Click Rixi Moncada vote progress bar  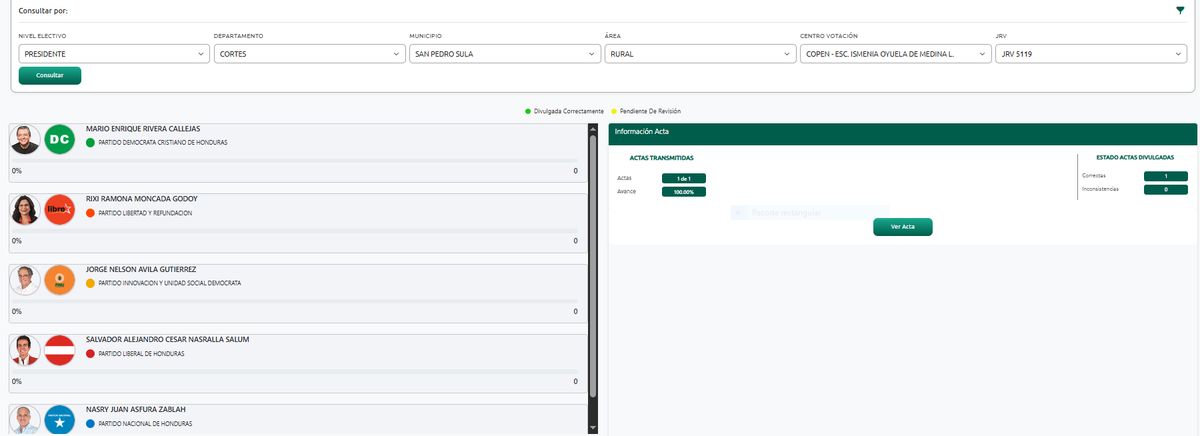tap(294, 230)
